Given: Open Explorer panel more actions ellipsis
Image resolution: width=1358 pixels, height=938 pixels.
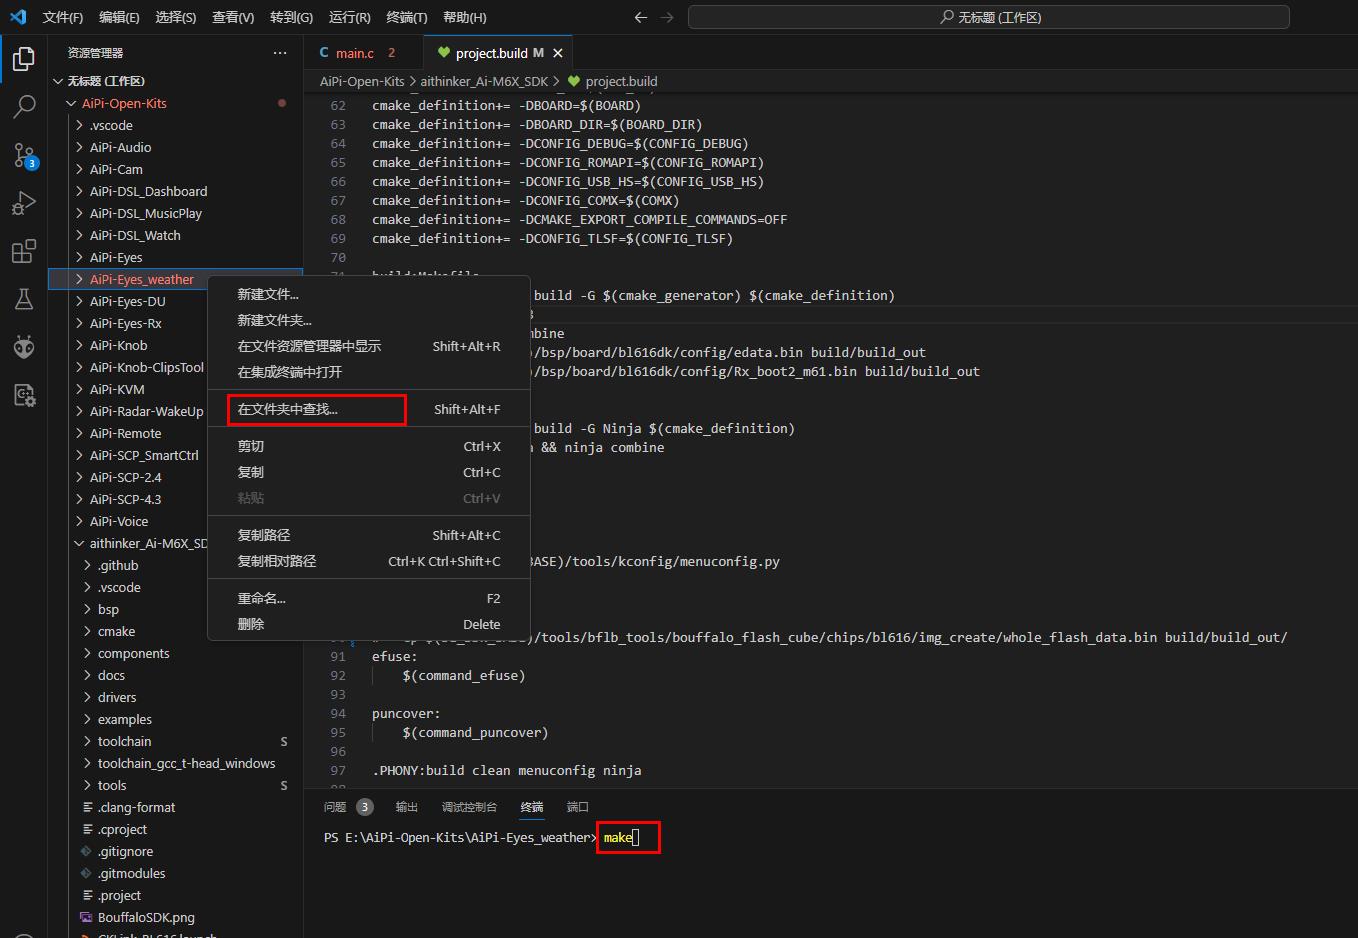Looking at the screenshot, I should pos(280,53).
